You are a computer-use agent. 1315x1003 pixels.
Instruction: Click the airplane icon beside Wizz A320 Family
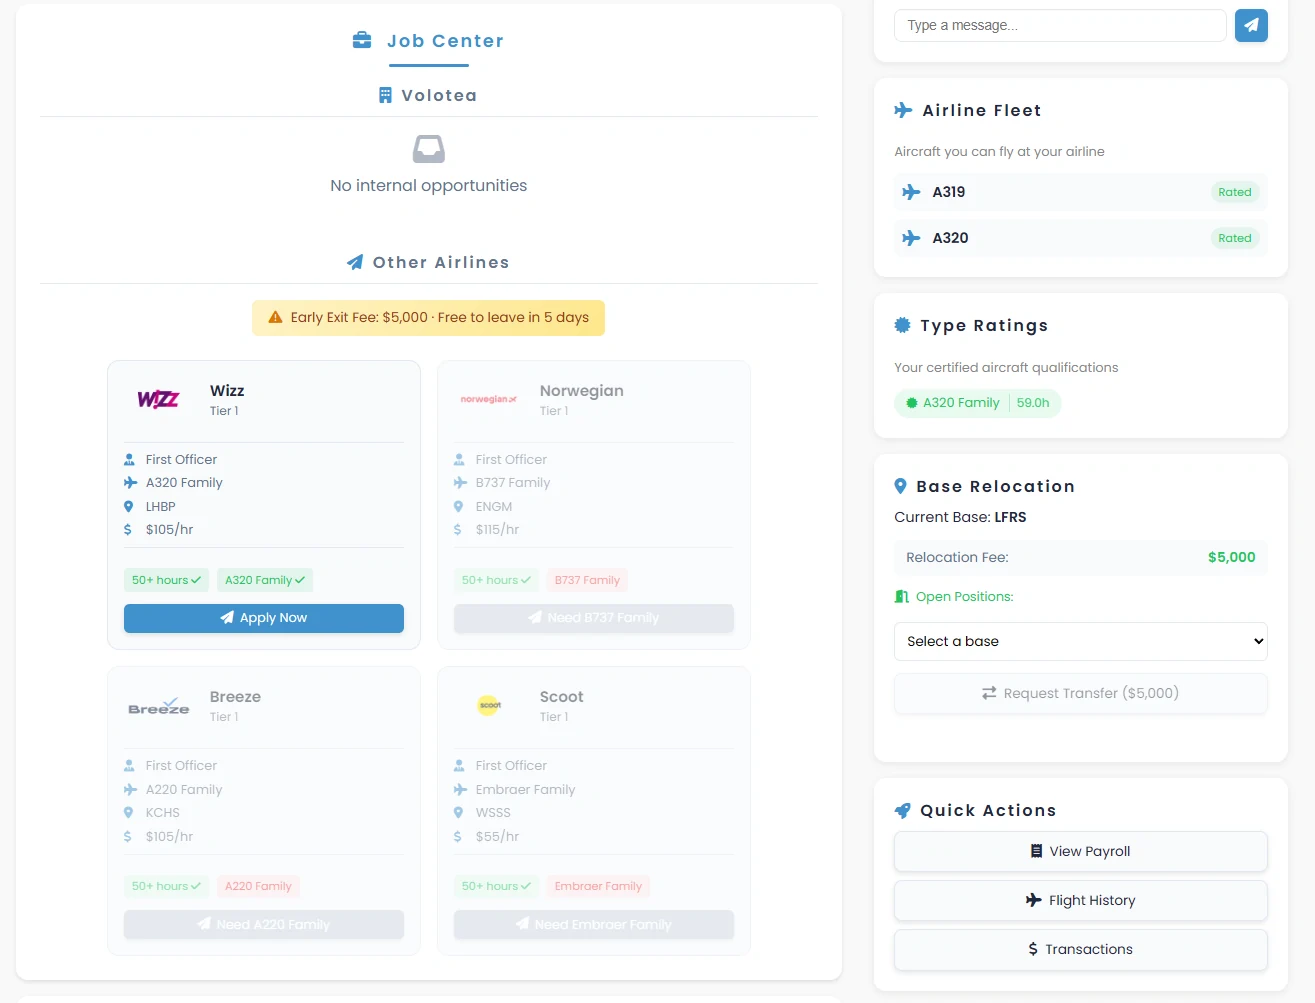point(130,483)
